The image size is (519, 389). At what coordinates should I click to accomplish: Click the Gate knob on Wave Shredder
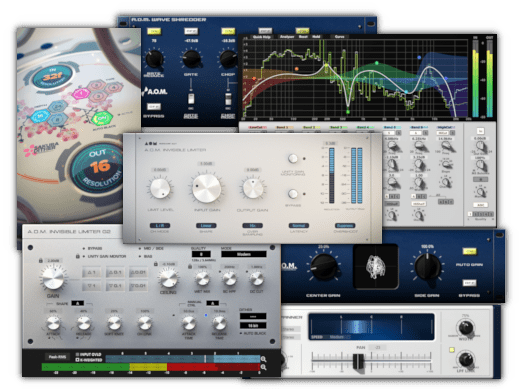[191, 59]
